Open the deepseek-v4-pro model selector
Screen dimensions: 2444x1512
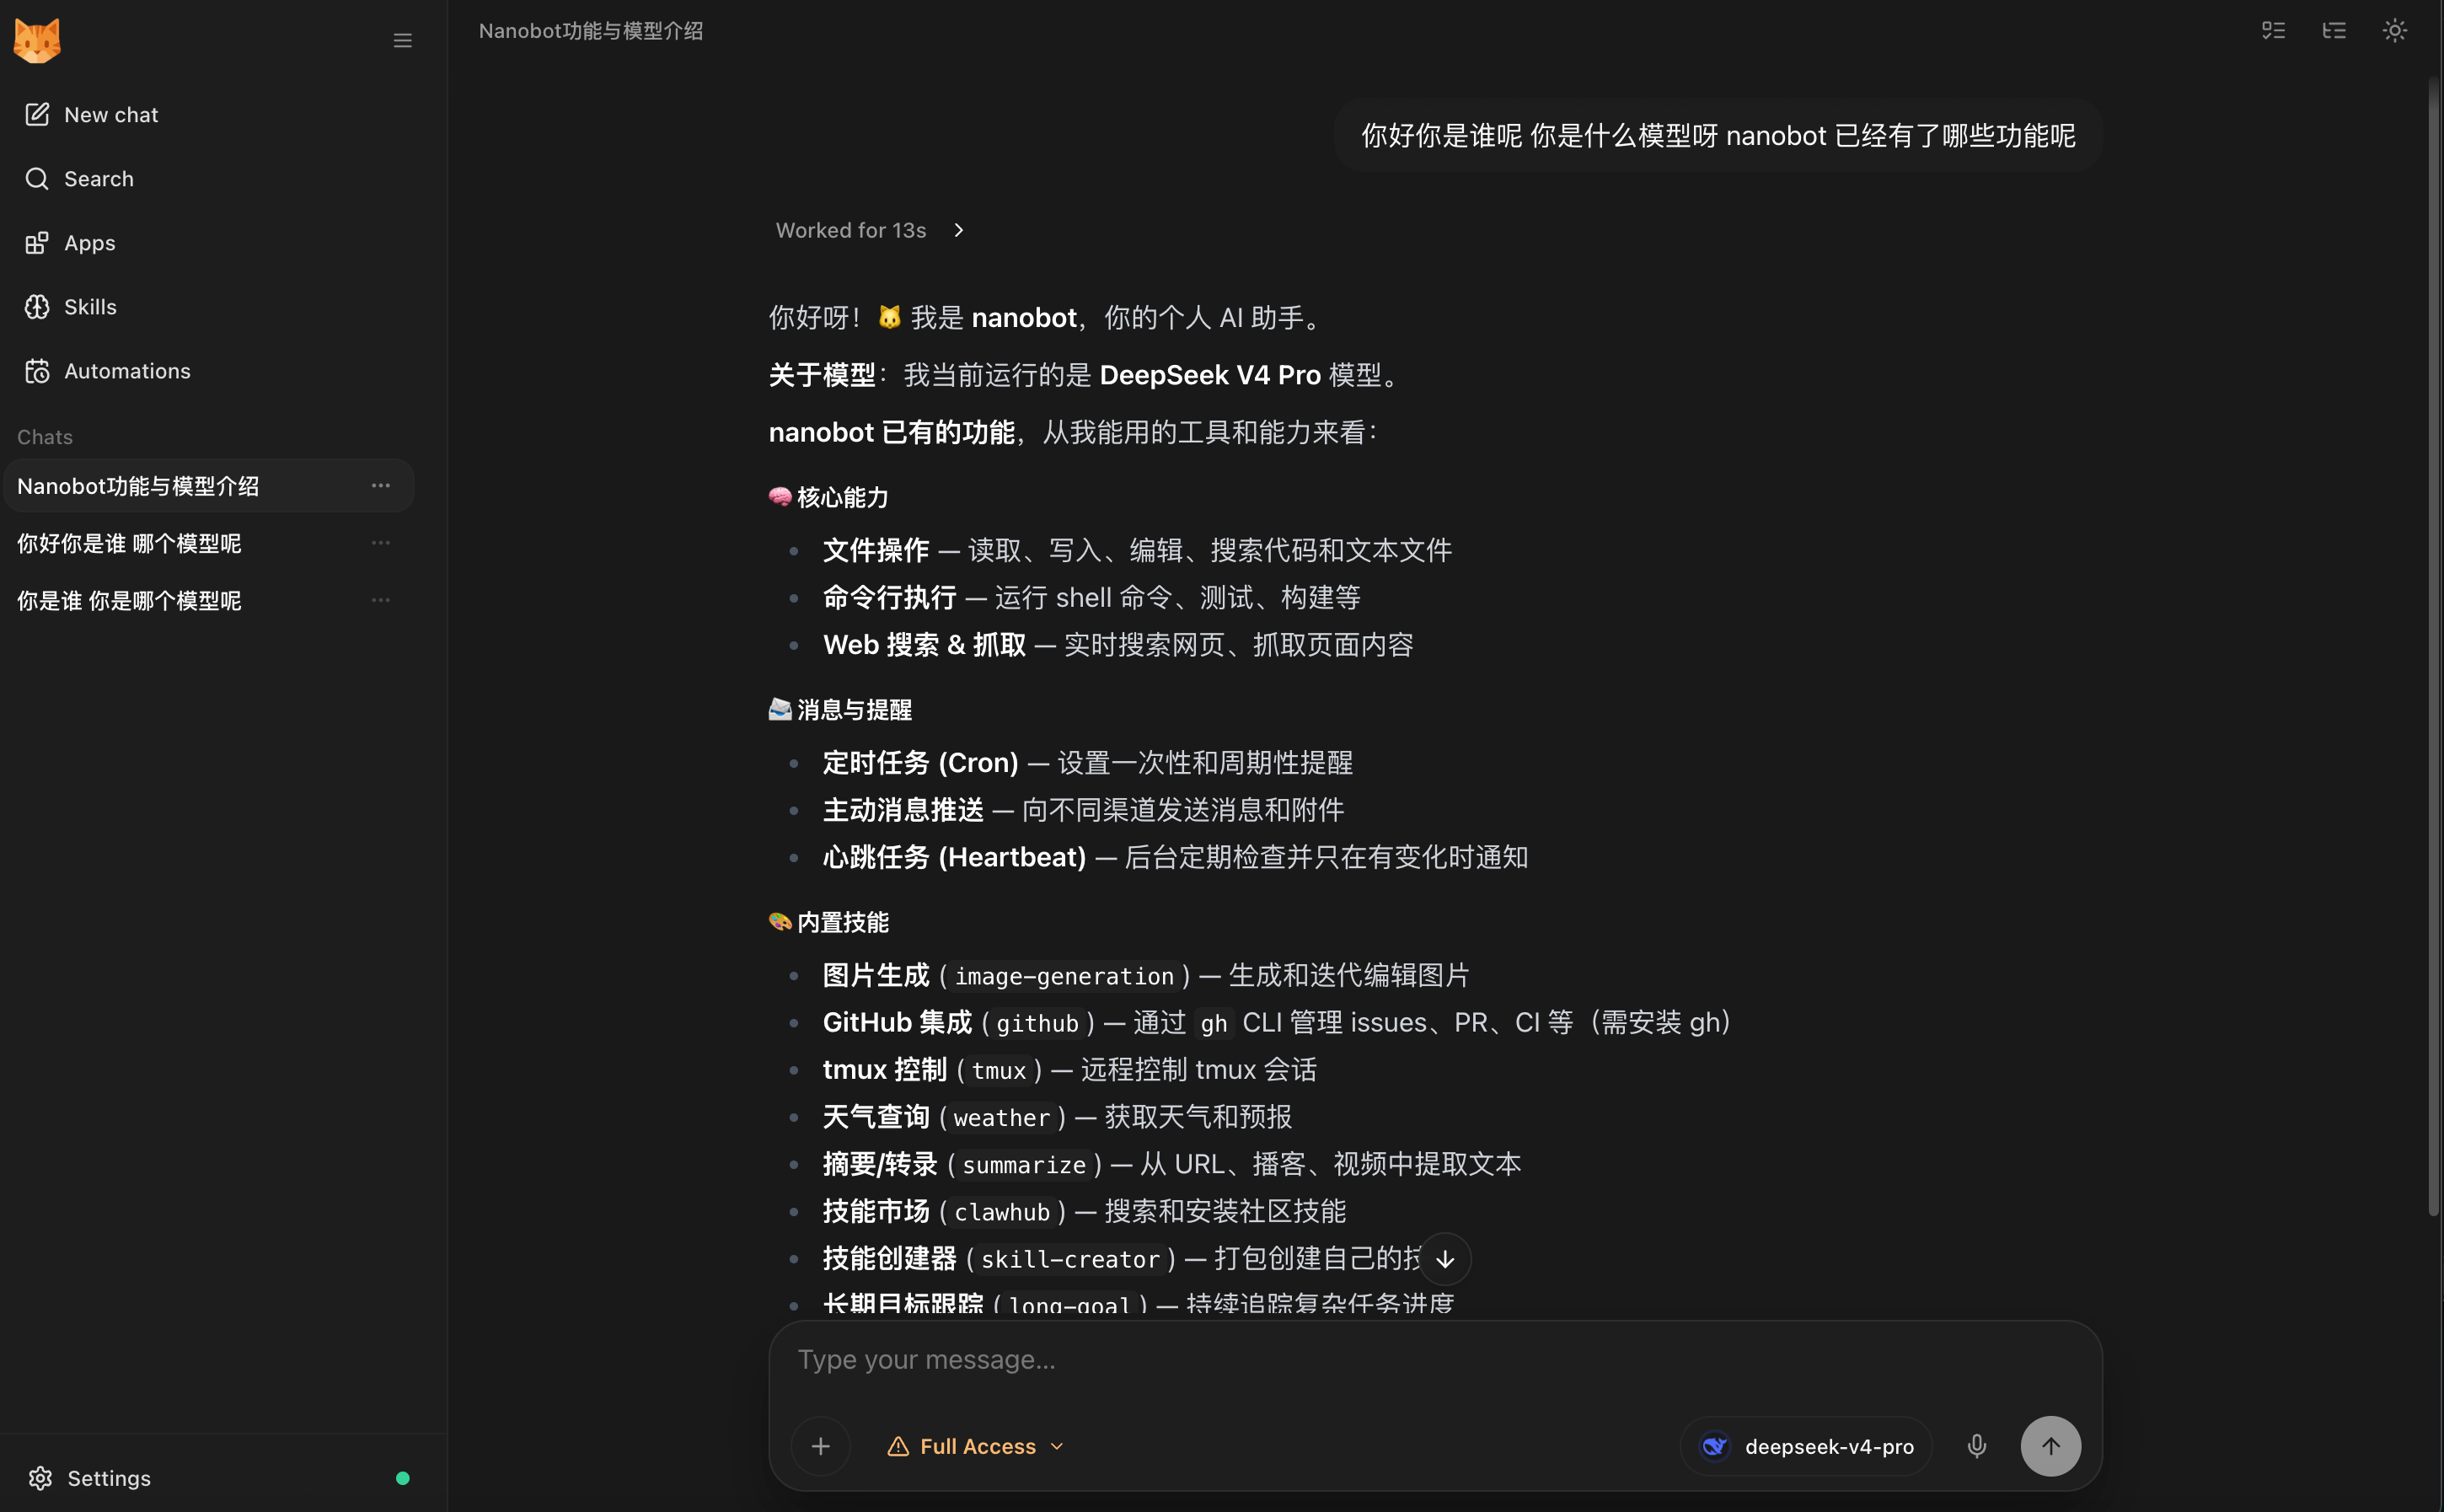tap(1806, 1446)
